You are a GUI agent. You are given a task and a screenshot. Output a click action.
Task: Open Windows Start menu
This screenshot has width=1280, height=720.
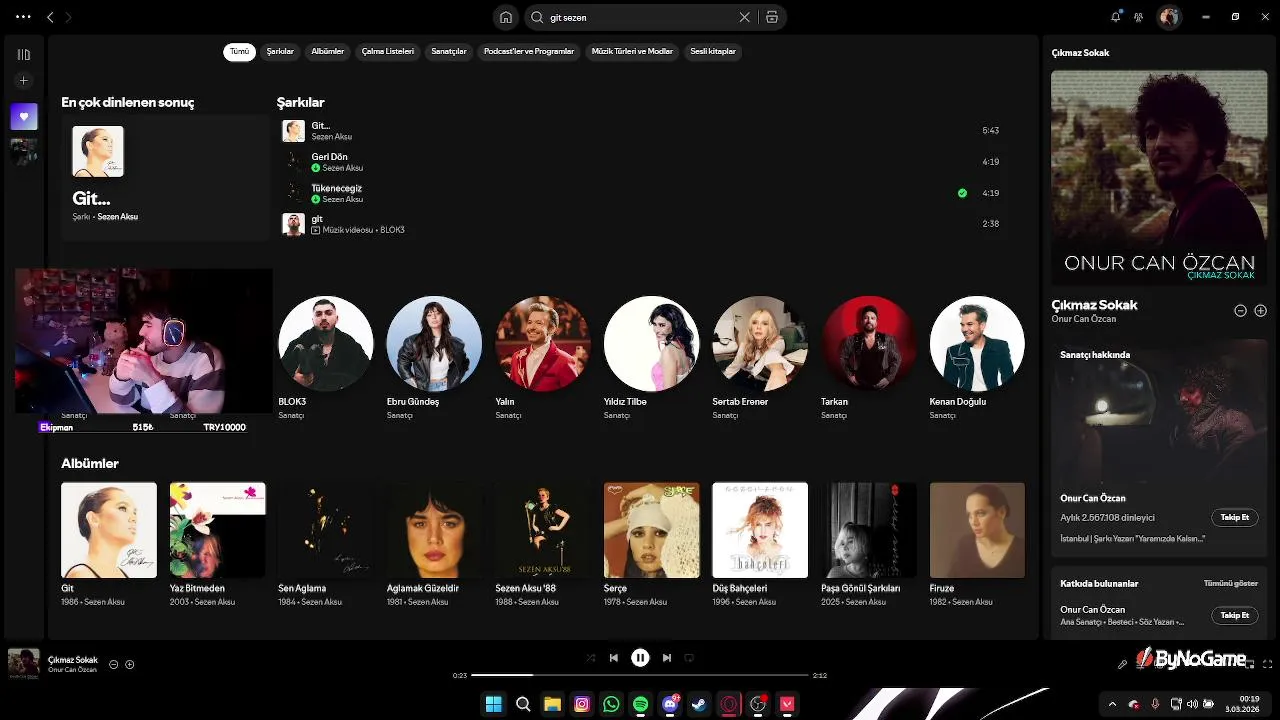point(493,704)
